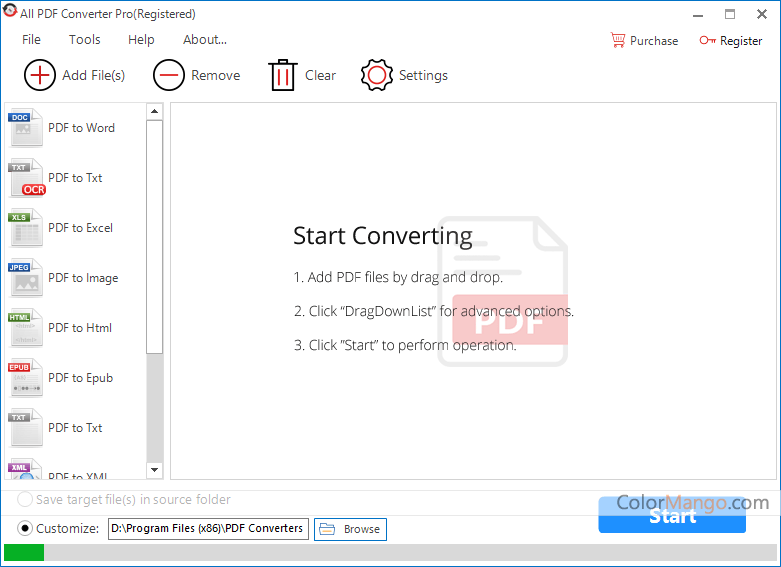The width and height of the screenshot is (781, 567).
Task: Open the About... menu
Action: 205,39
